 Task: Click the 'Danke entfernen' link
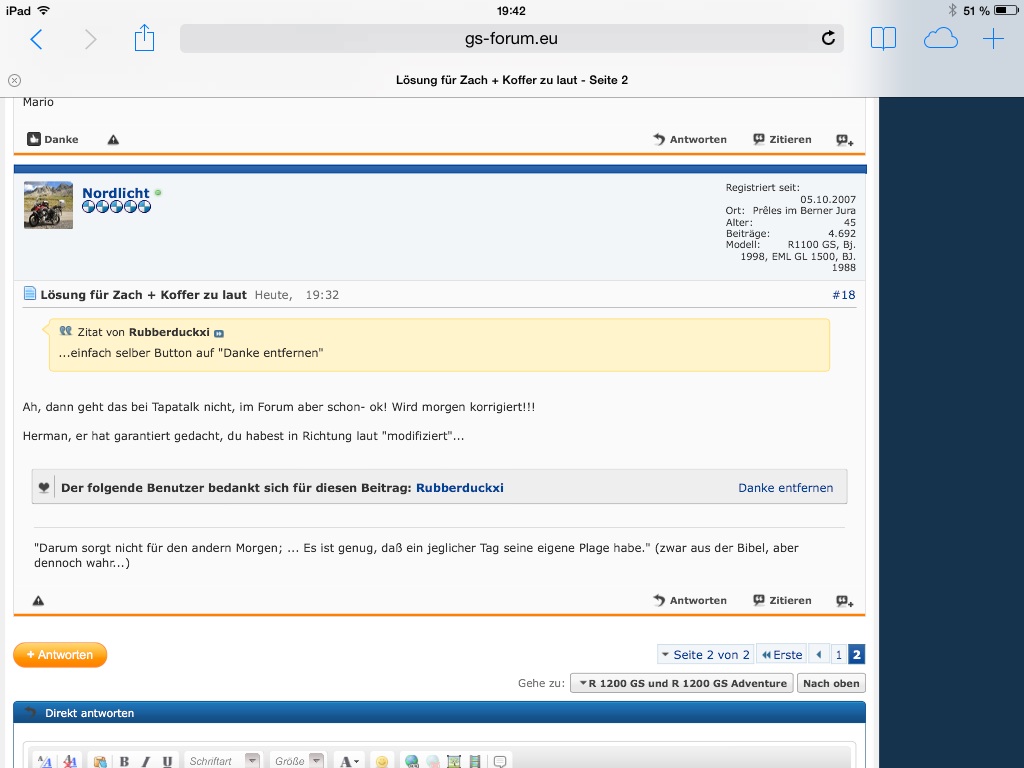pyautogui.click(x=785, y=488)
